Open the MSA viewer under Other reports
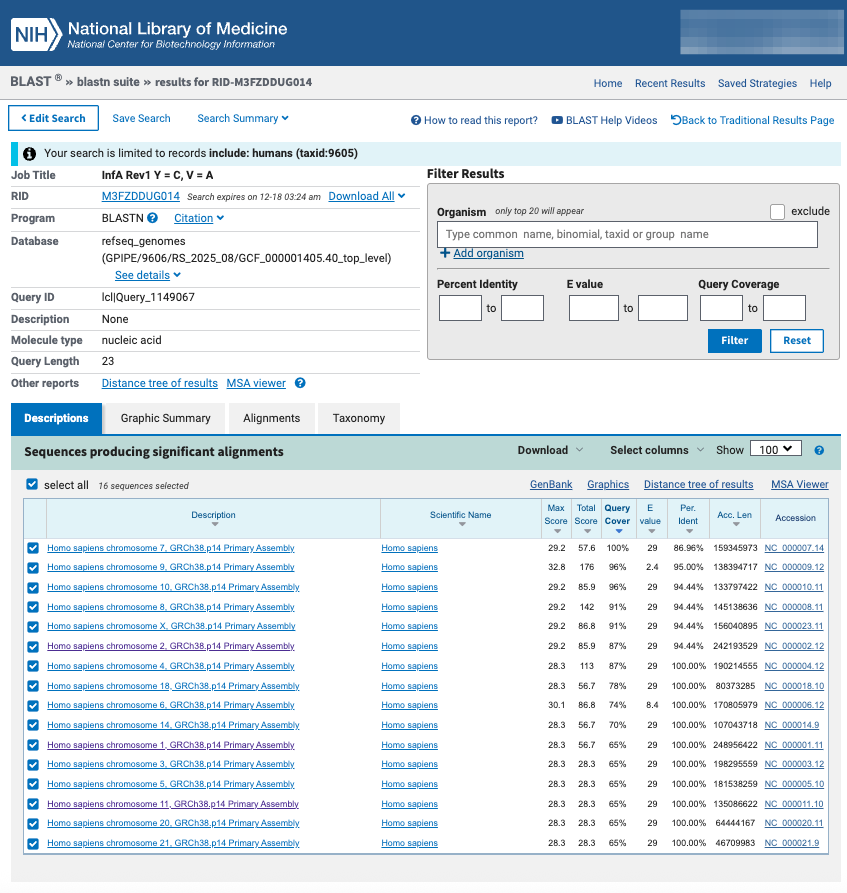The image size is (847, 893). point(256,383)
